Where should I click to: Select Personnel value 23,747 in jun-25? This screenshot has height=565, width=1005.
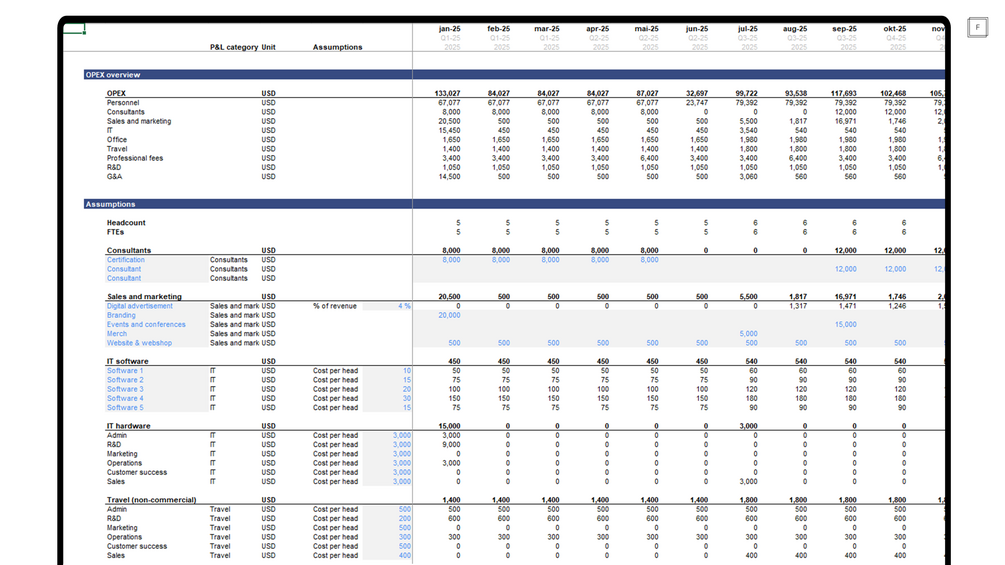(x=697, y=102)
